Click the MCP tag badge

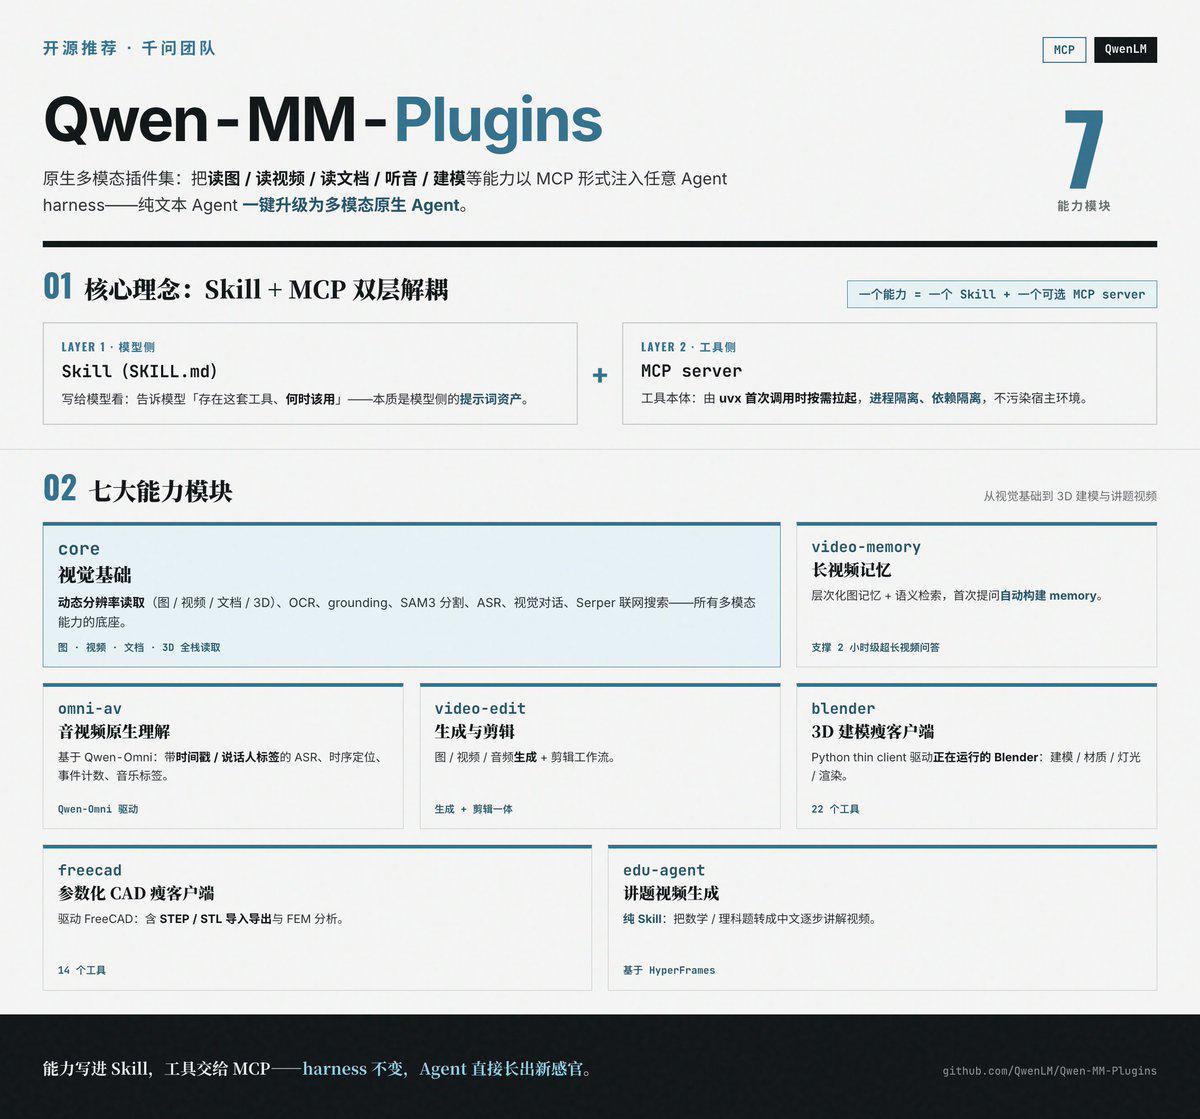pyautogui.click(x=1064, y=49)
